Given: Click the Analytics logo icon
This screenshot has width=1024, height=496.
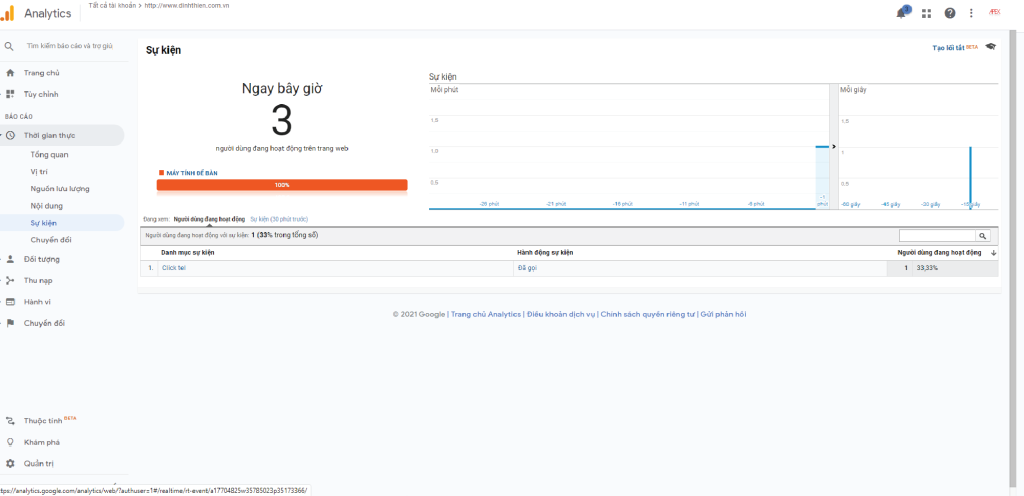Looking at the screenshot, I should tap(7, 13).
